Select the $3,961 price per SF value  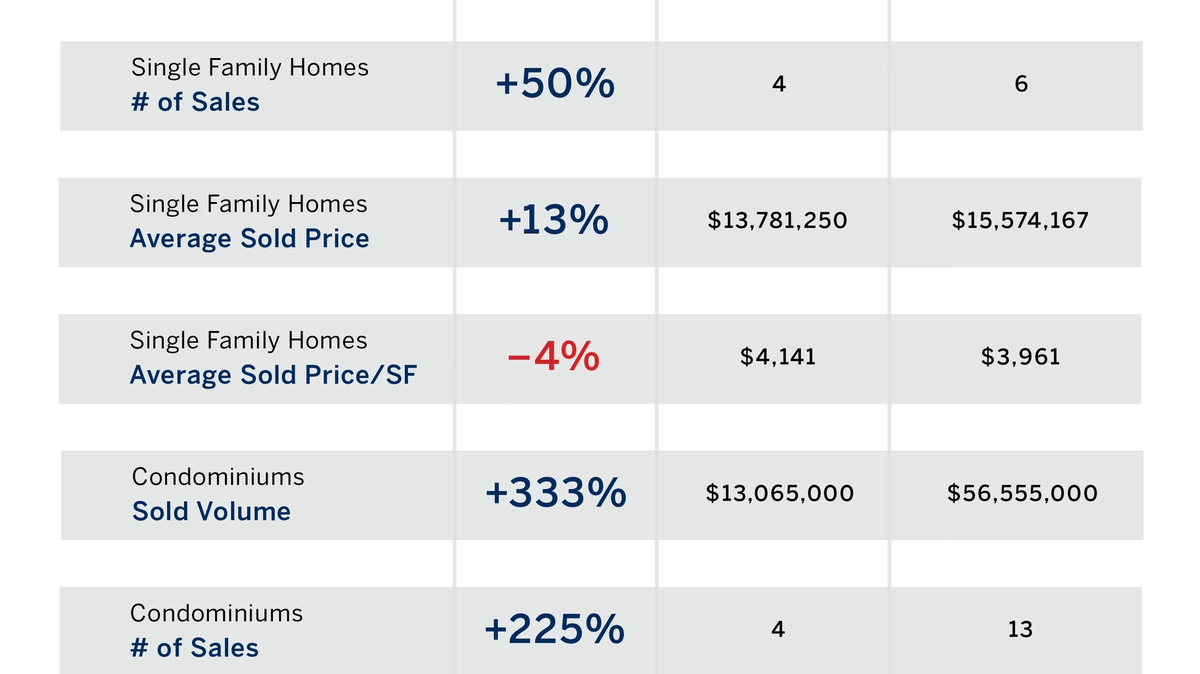(x=1020, y=357)
